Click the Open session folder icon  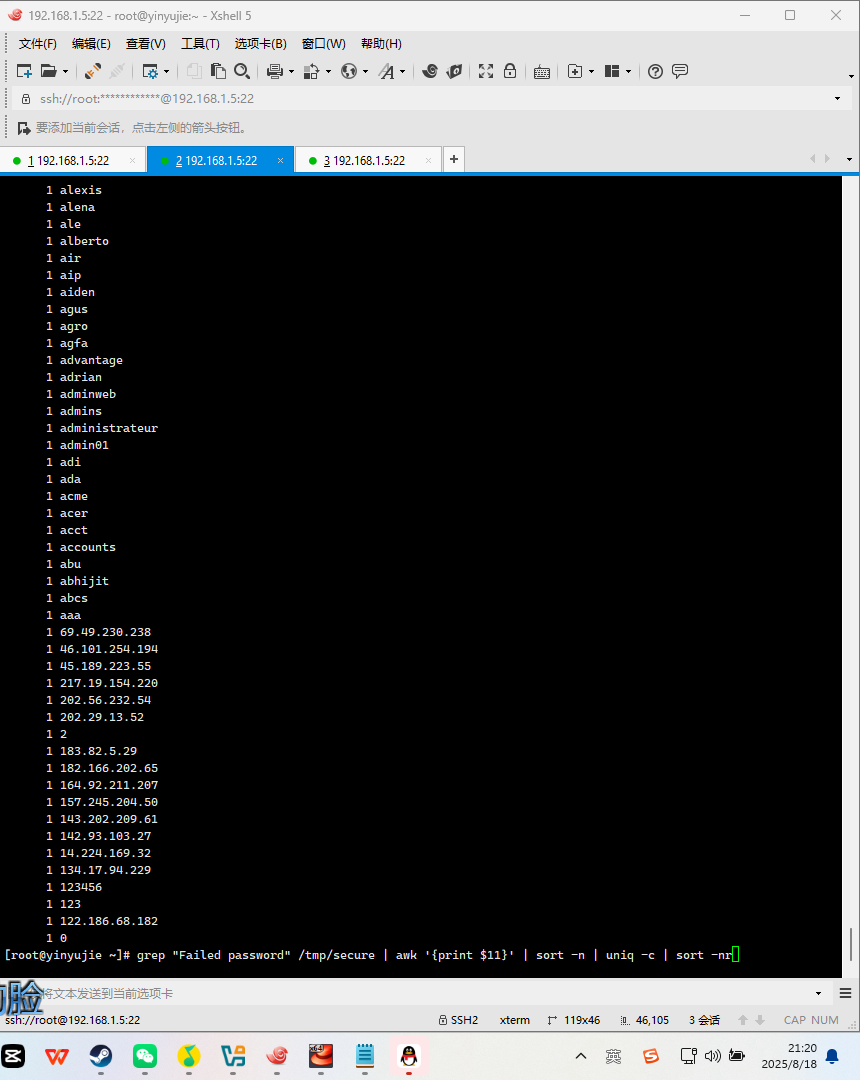[x=49, y=71]
